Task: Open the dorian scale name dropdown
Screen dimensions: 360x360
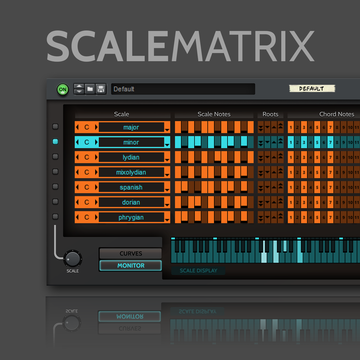Action: (167, 206)
